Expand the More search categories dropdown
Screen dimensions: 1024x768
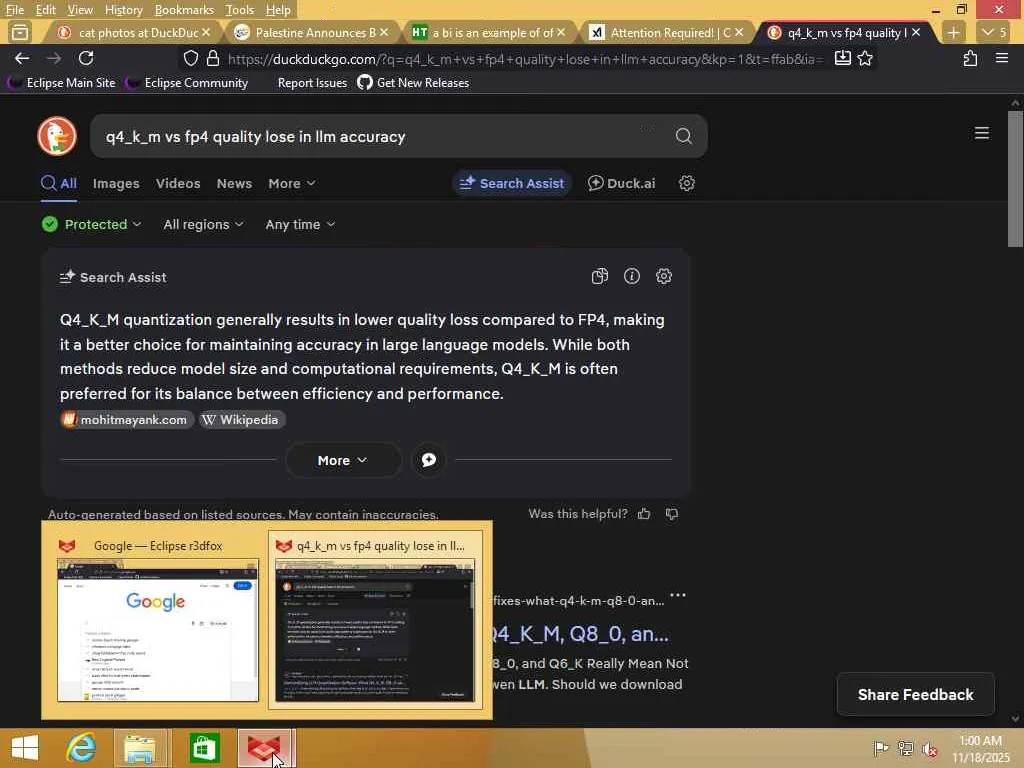click(x=292, y=184)
